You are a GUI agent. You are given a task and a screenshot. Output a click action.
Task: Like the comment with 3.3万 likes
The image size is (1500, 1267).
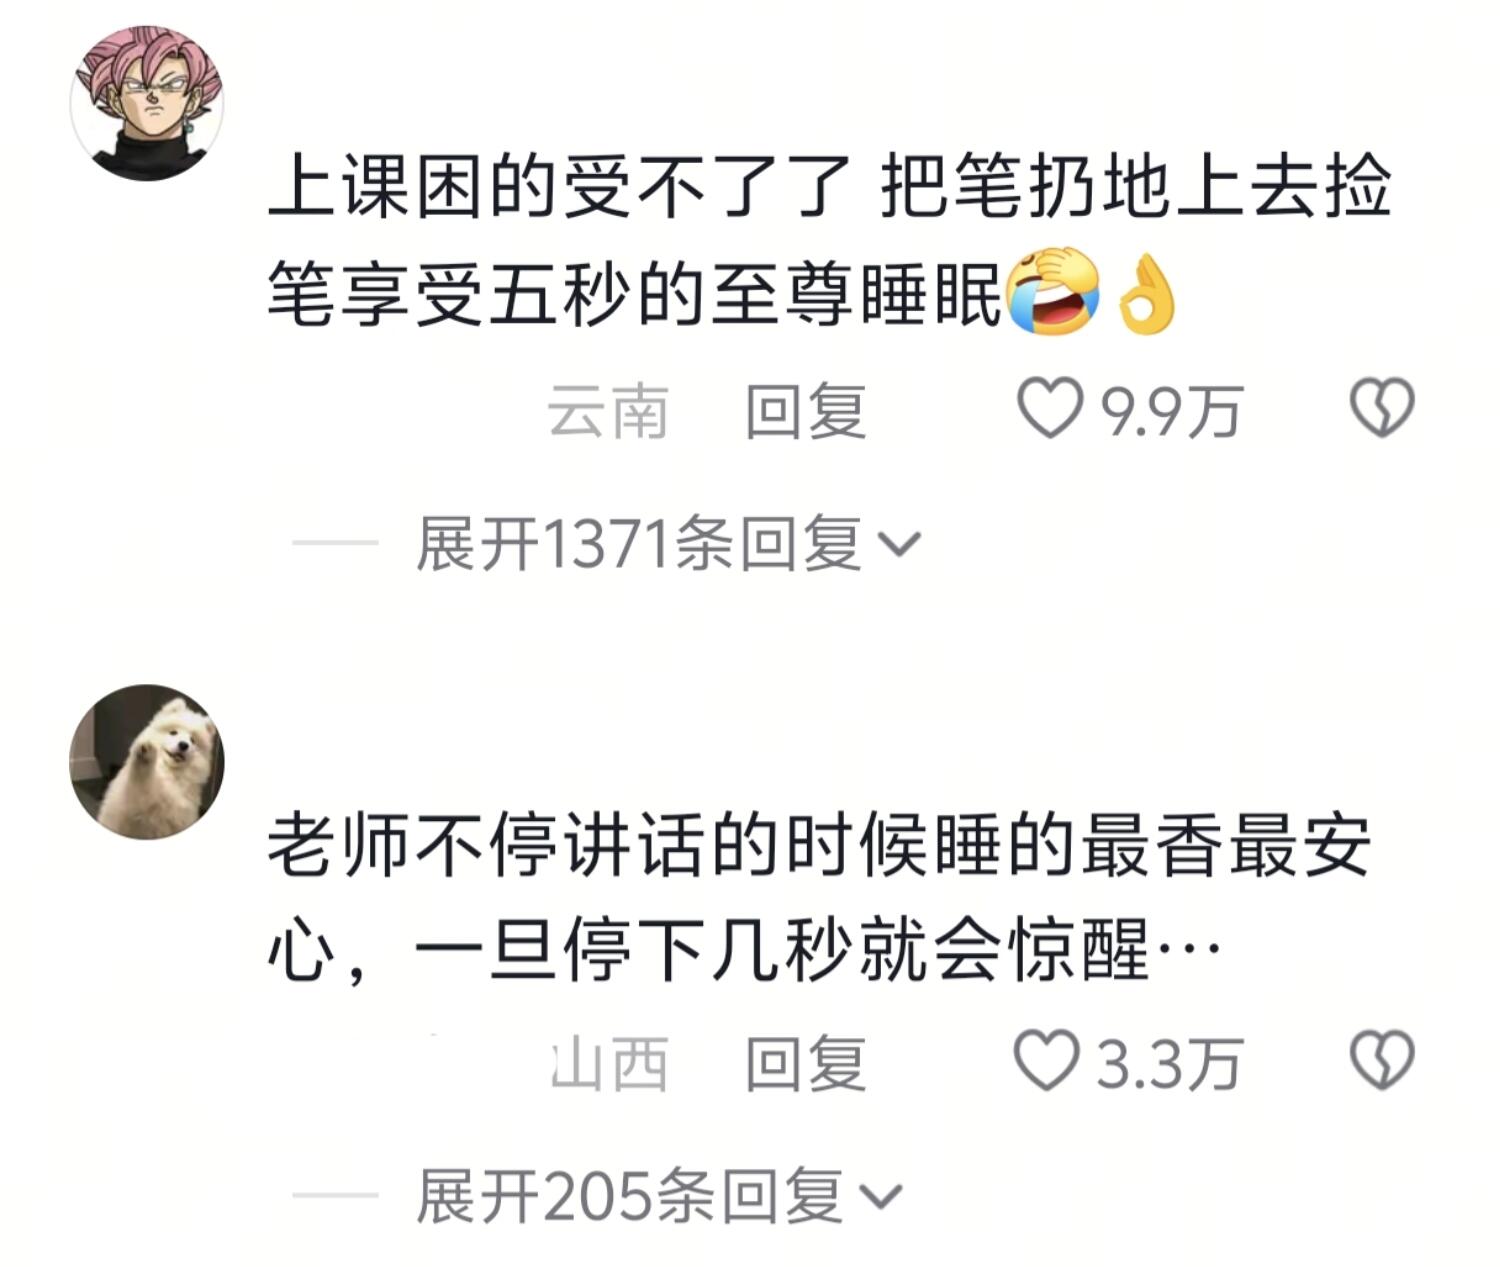point(1046,1060)
